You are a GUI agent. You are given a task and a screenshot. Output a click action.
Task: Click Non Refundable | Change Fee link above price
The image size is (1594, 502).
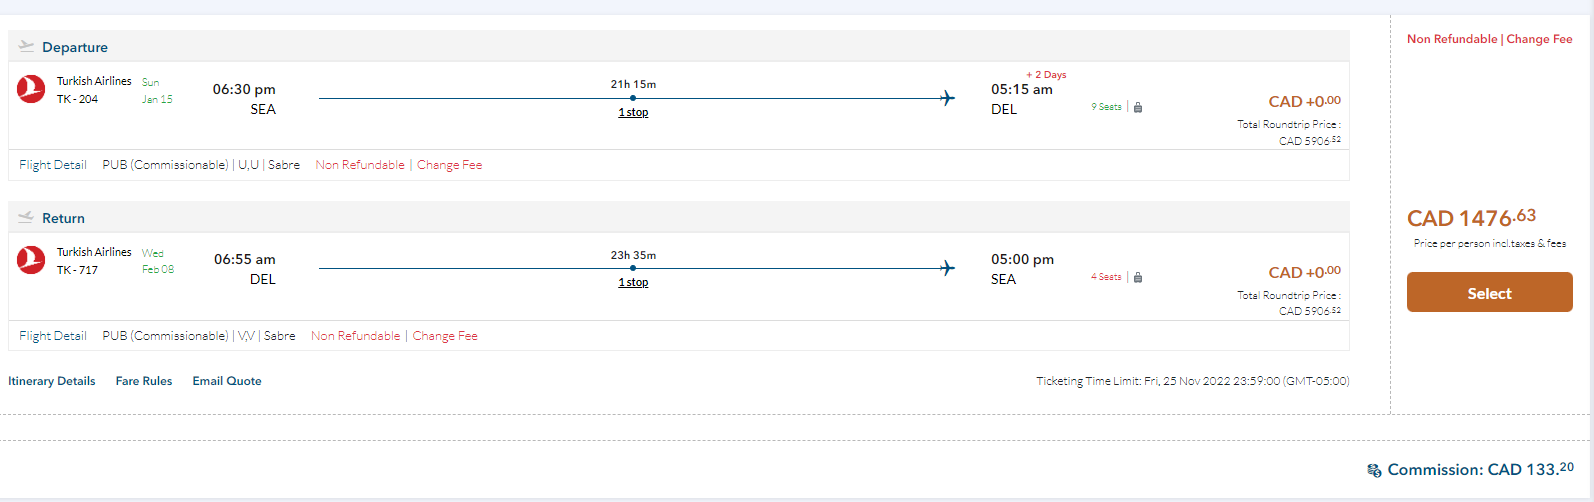tap(1489, 39)
